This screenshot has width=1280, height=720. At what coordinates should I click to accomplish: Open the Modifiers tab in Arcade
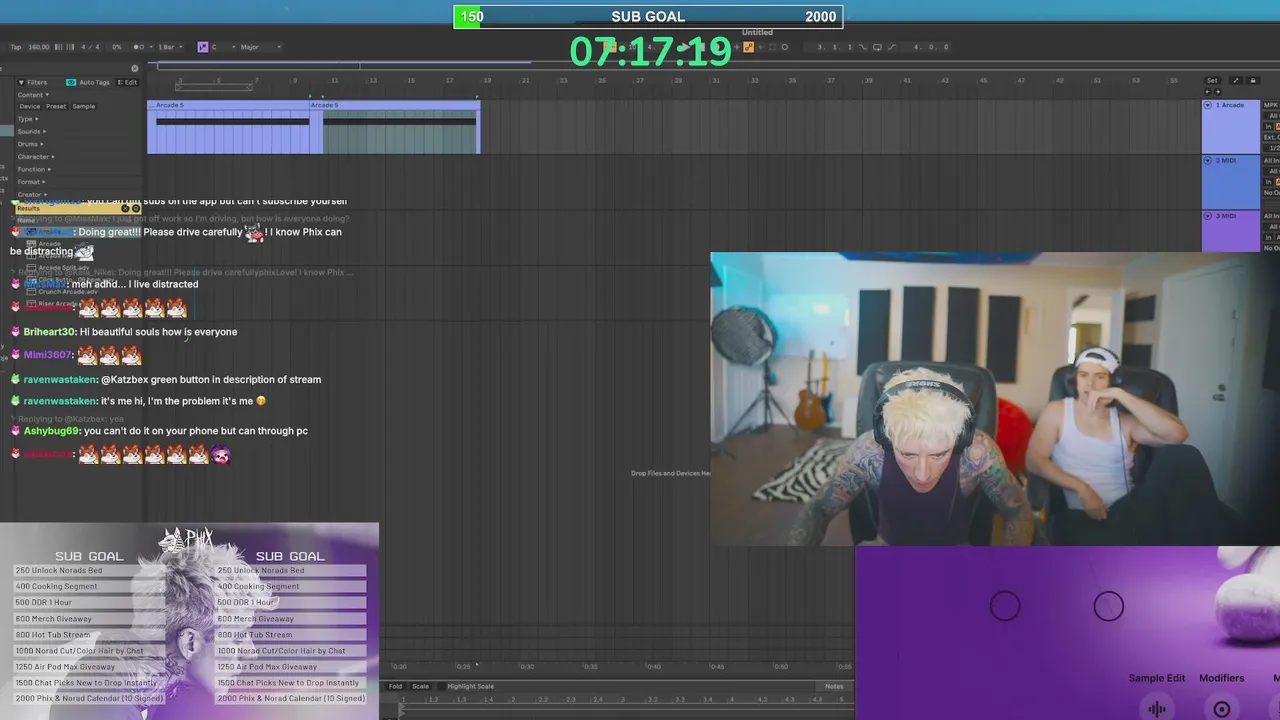click(1221, 678)
